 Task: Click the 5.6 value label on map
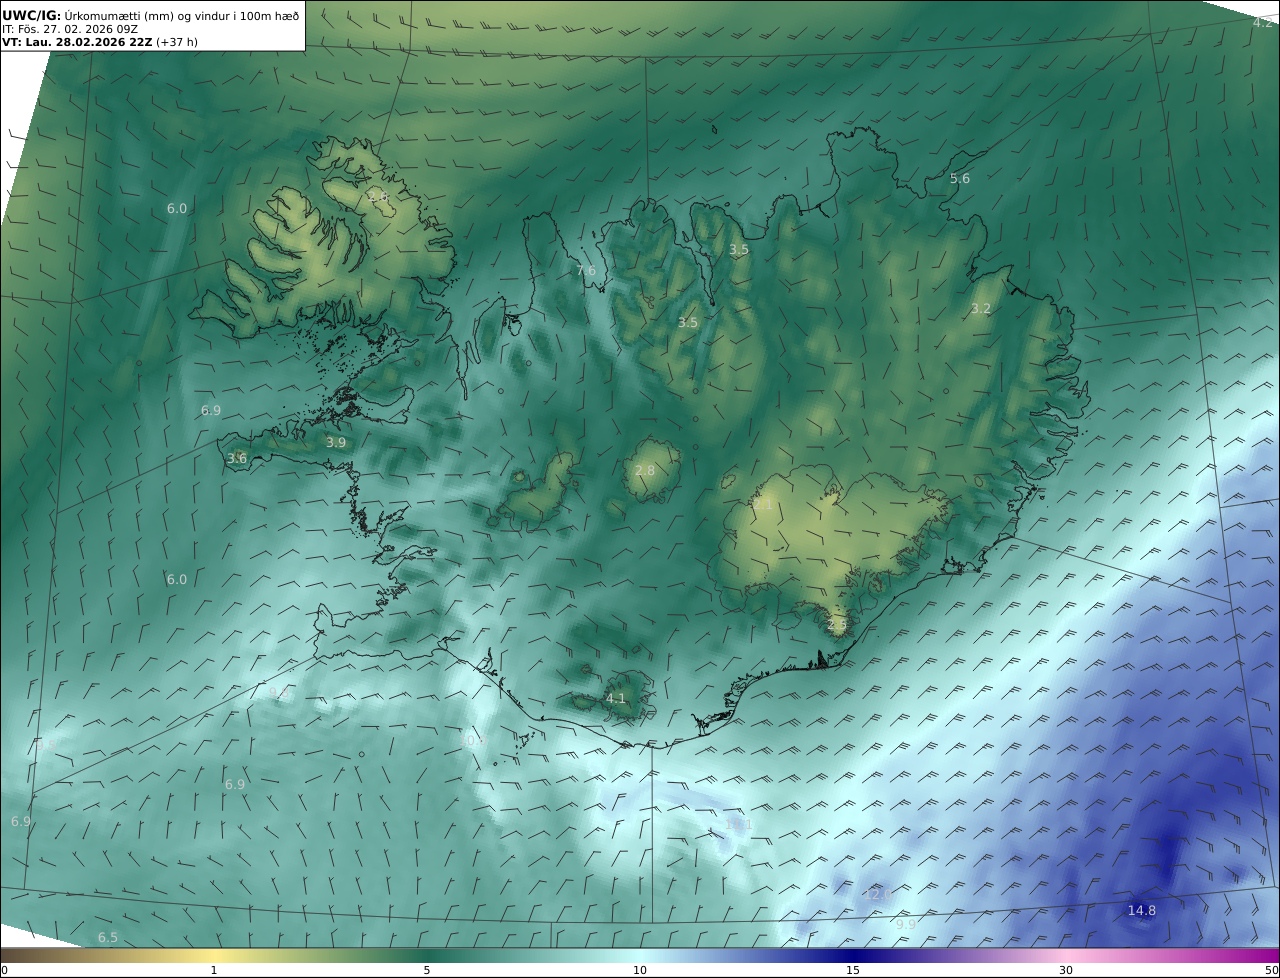point(959,179)
